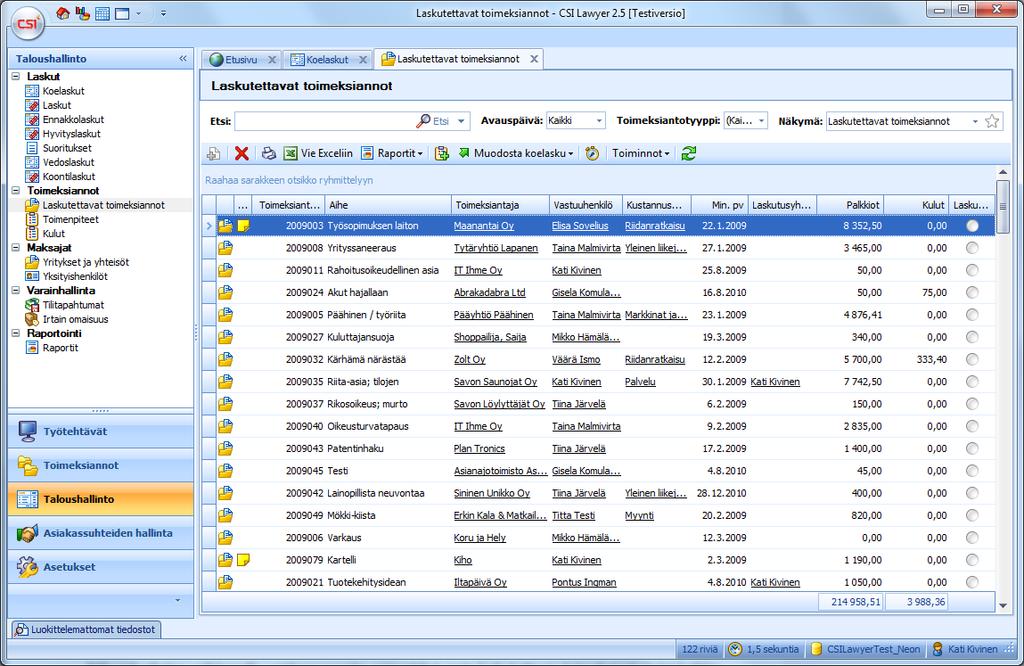Open Luokittelemattomat tiedostot panel
1024x666 pixels.
(x=86, y=629)
